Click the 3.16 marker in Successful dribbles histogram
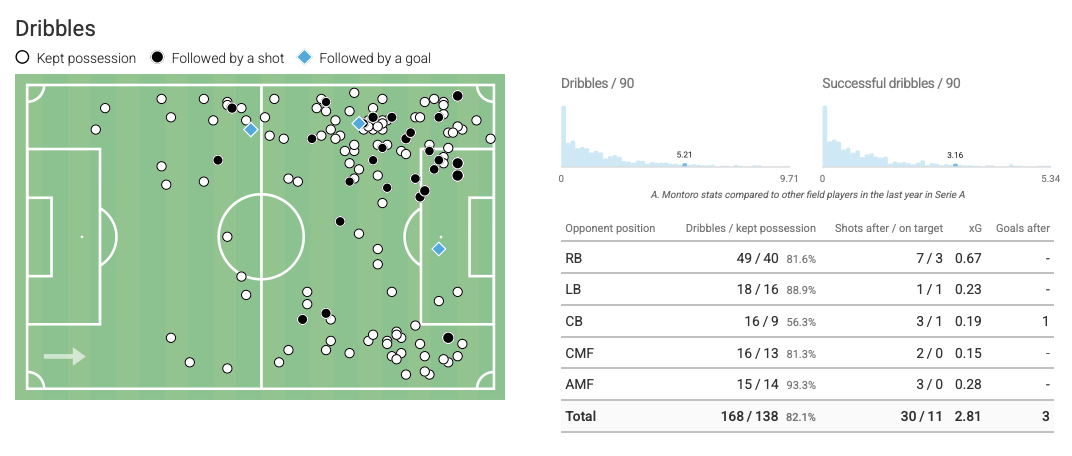This screenshot has width=1072, height=456. (956, 164)
